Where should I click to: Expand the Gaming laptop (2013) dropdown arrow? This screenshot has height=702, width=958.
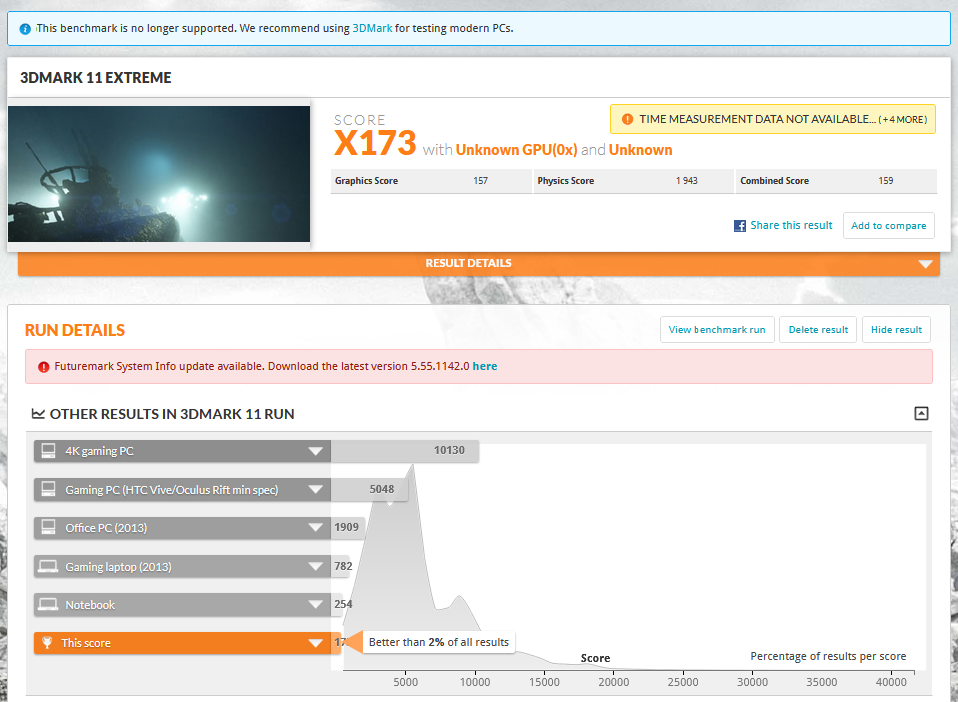(315, 566)
